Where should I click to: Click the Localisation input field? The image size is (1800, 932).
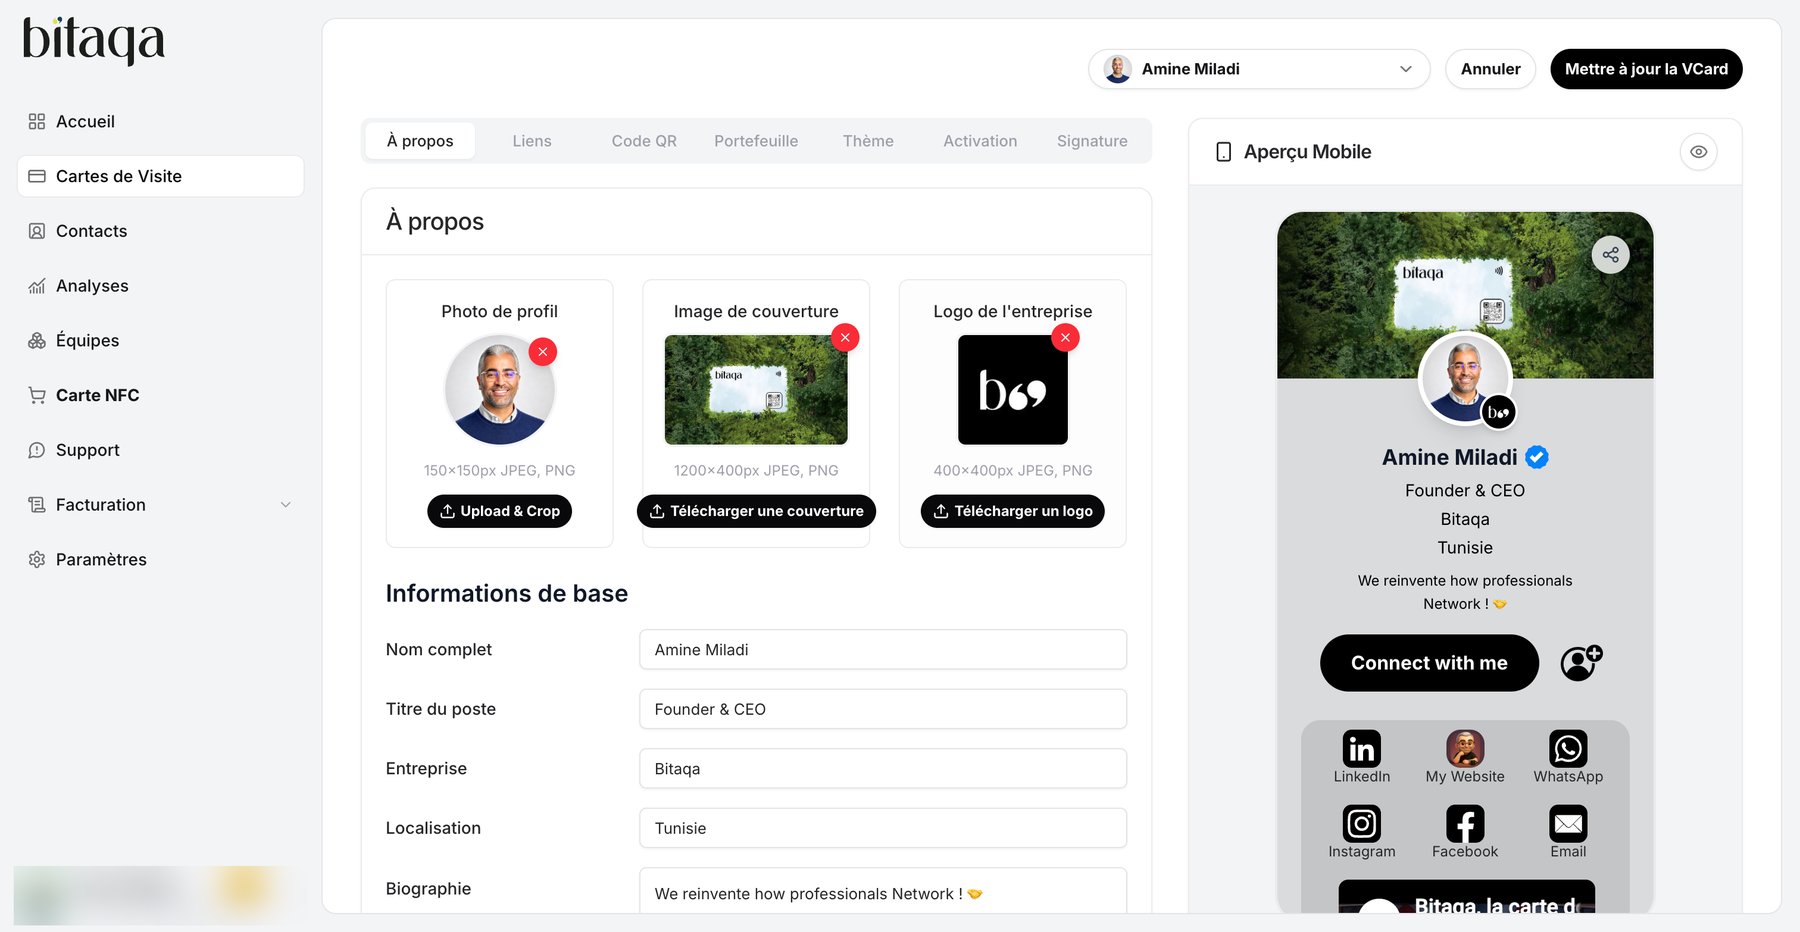[x=883, y=828]
